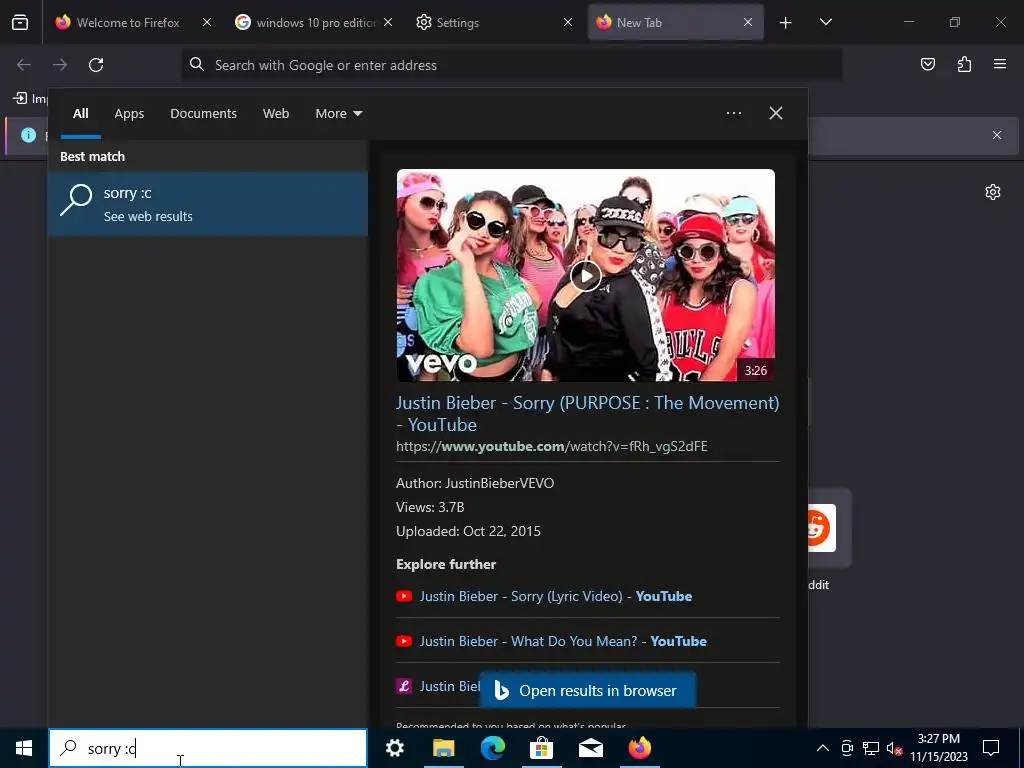1024x768 pixels.
Task: Open Reddit shortcut tile in Firefox
Action: [829, 528]
